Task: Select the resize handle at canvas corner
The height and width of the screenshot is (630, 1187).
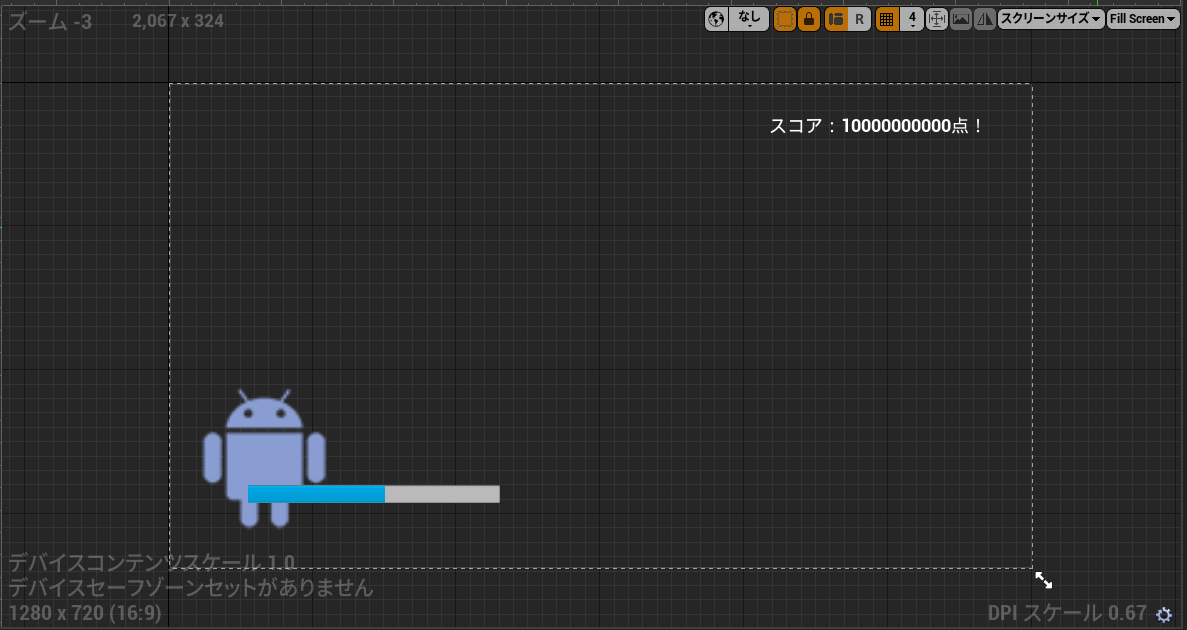Action: pos(1044,580)
